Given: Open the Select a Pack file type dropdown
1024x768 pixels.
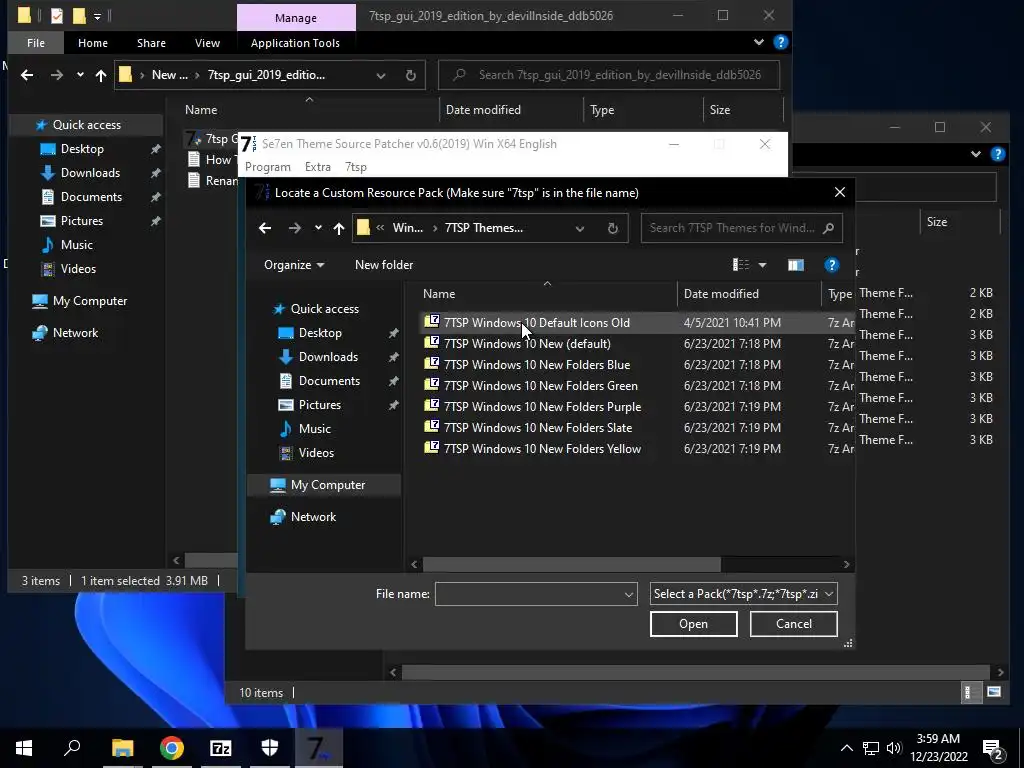Looking at the screenshot, I should pos(829,594).
